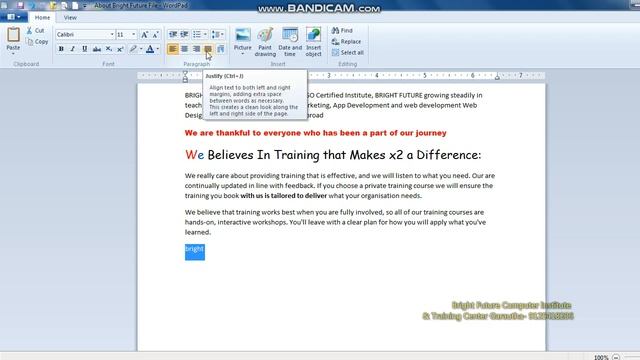Click the left indent marker on ruler
640x360 pixels.
tap(185, 79)
